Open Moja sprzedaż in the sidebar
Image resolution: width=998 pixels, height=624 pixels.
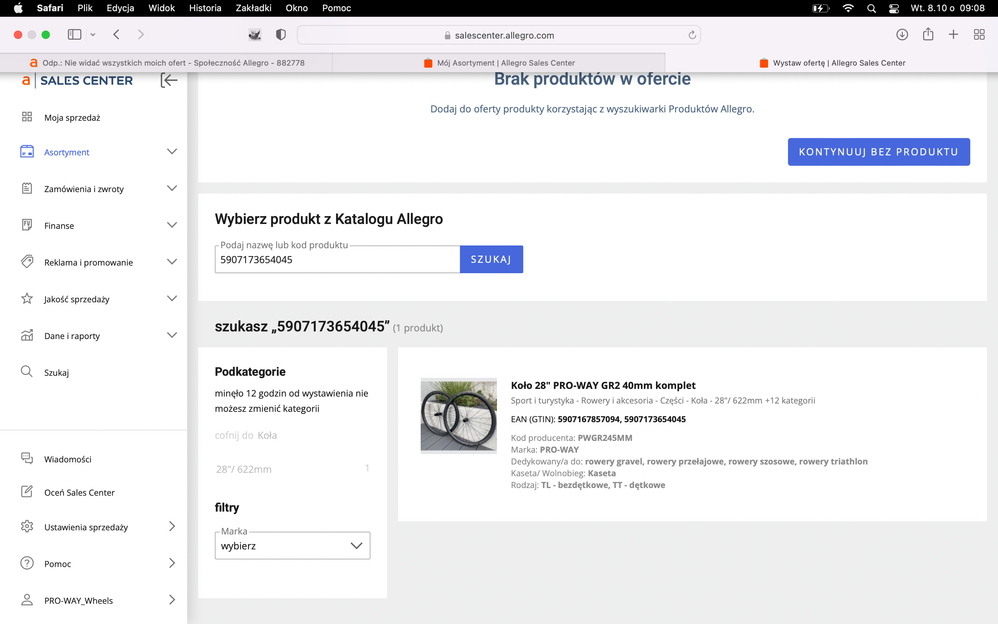point(72,118)
